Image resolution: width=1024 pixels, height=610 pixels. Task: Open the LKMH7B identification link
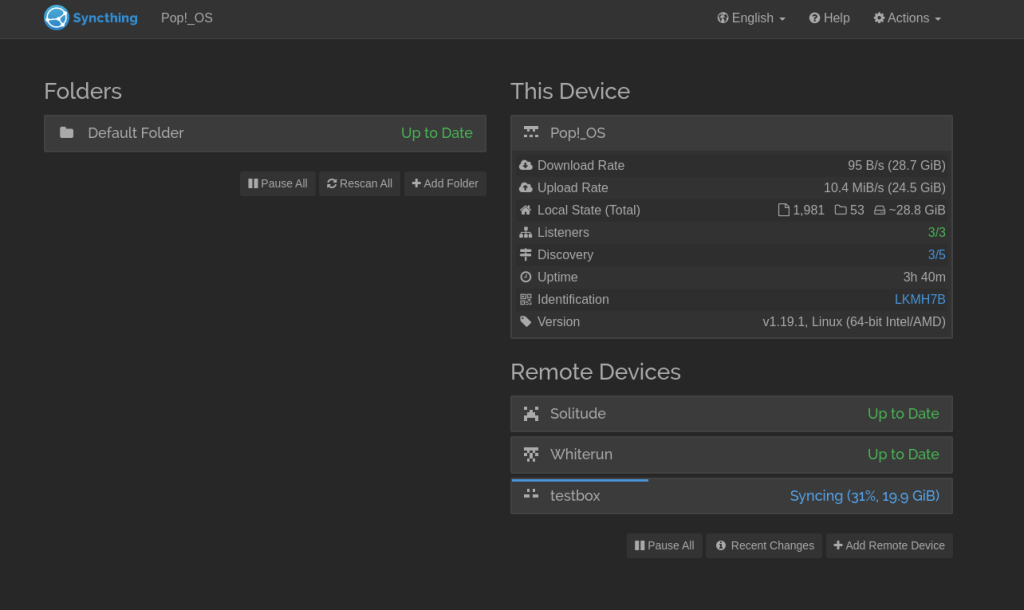pos(919,300)
